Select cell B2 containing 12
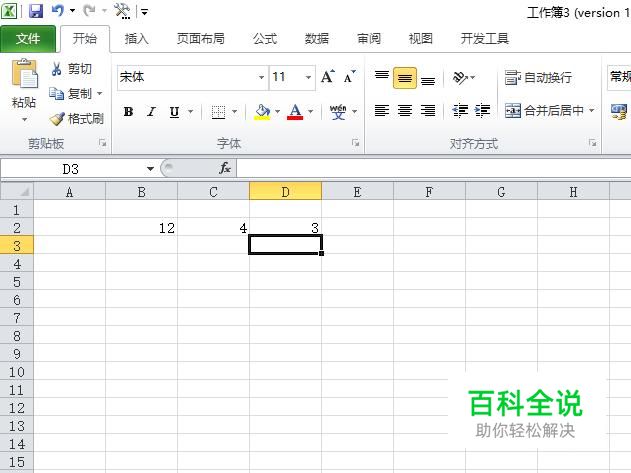 (141, 228)
